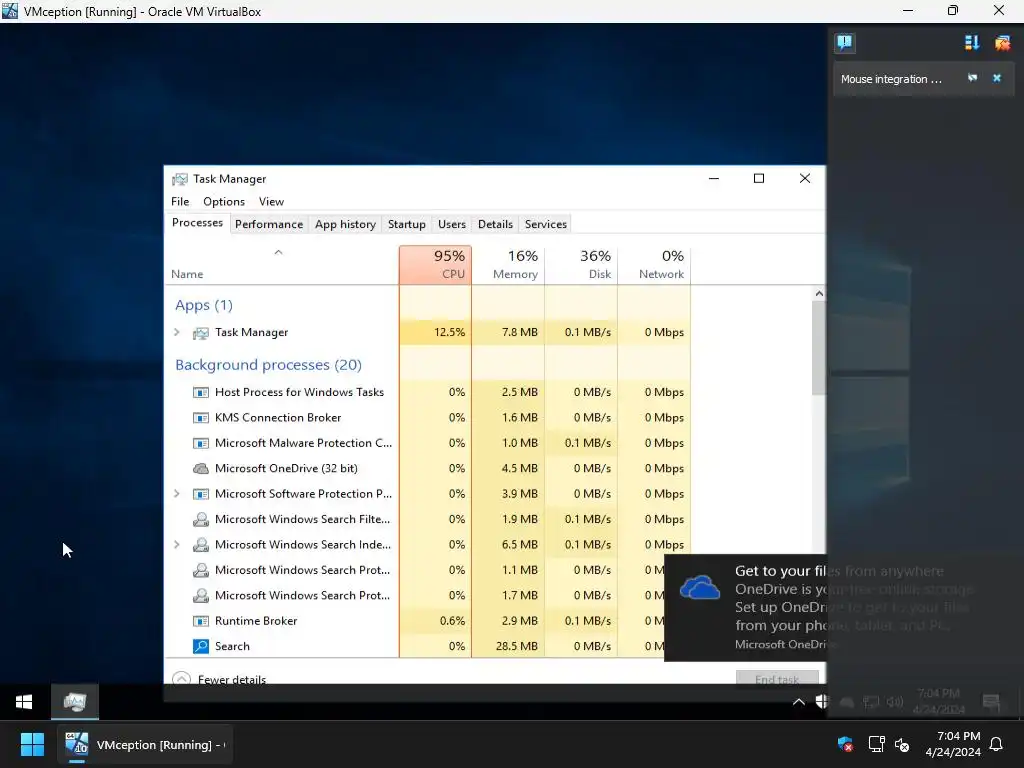The height and width of the screenshot is (768, 1024).
Task: Click the Search magnifier process icon
Action: coord(200,647)
